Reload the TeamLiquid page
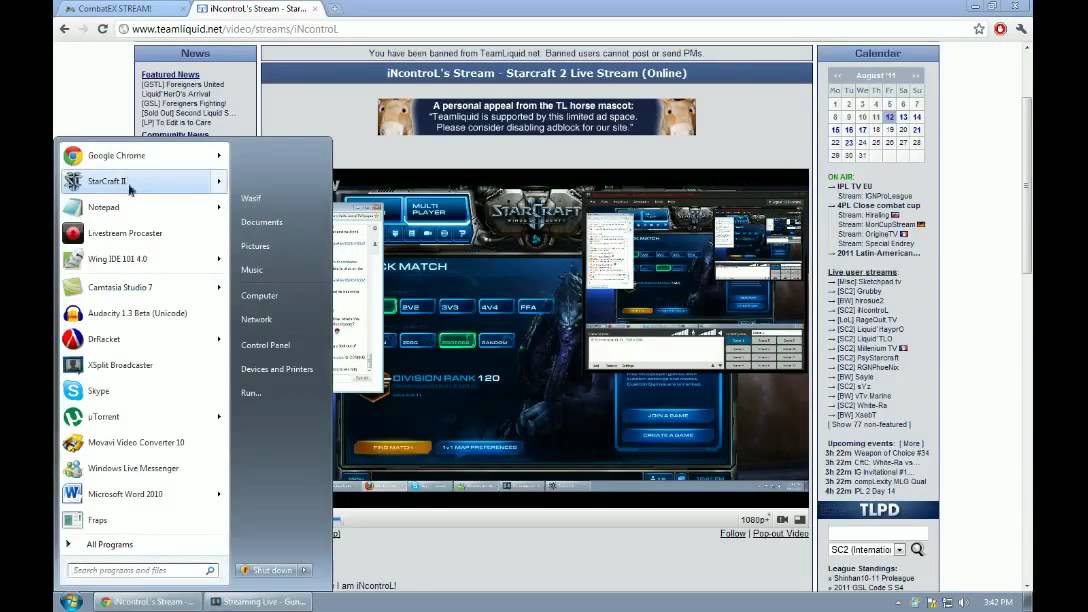 [x=103, y=29]
